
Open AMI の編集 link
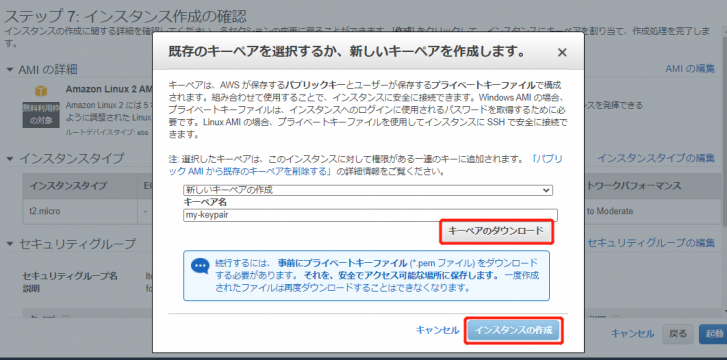690,69
